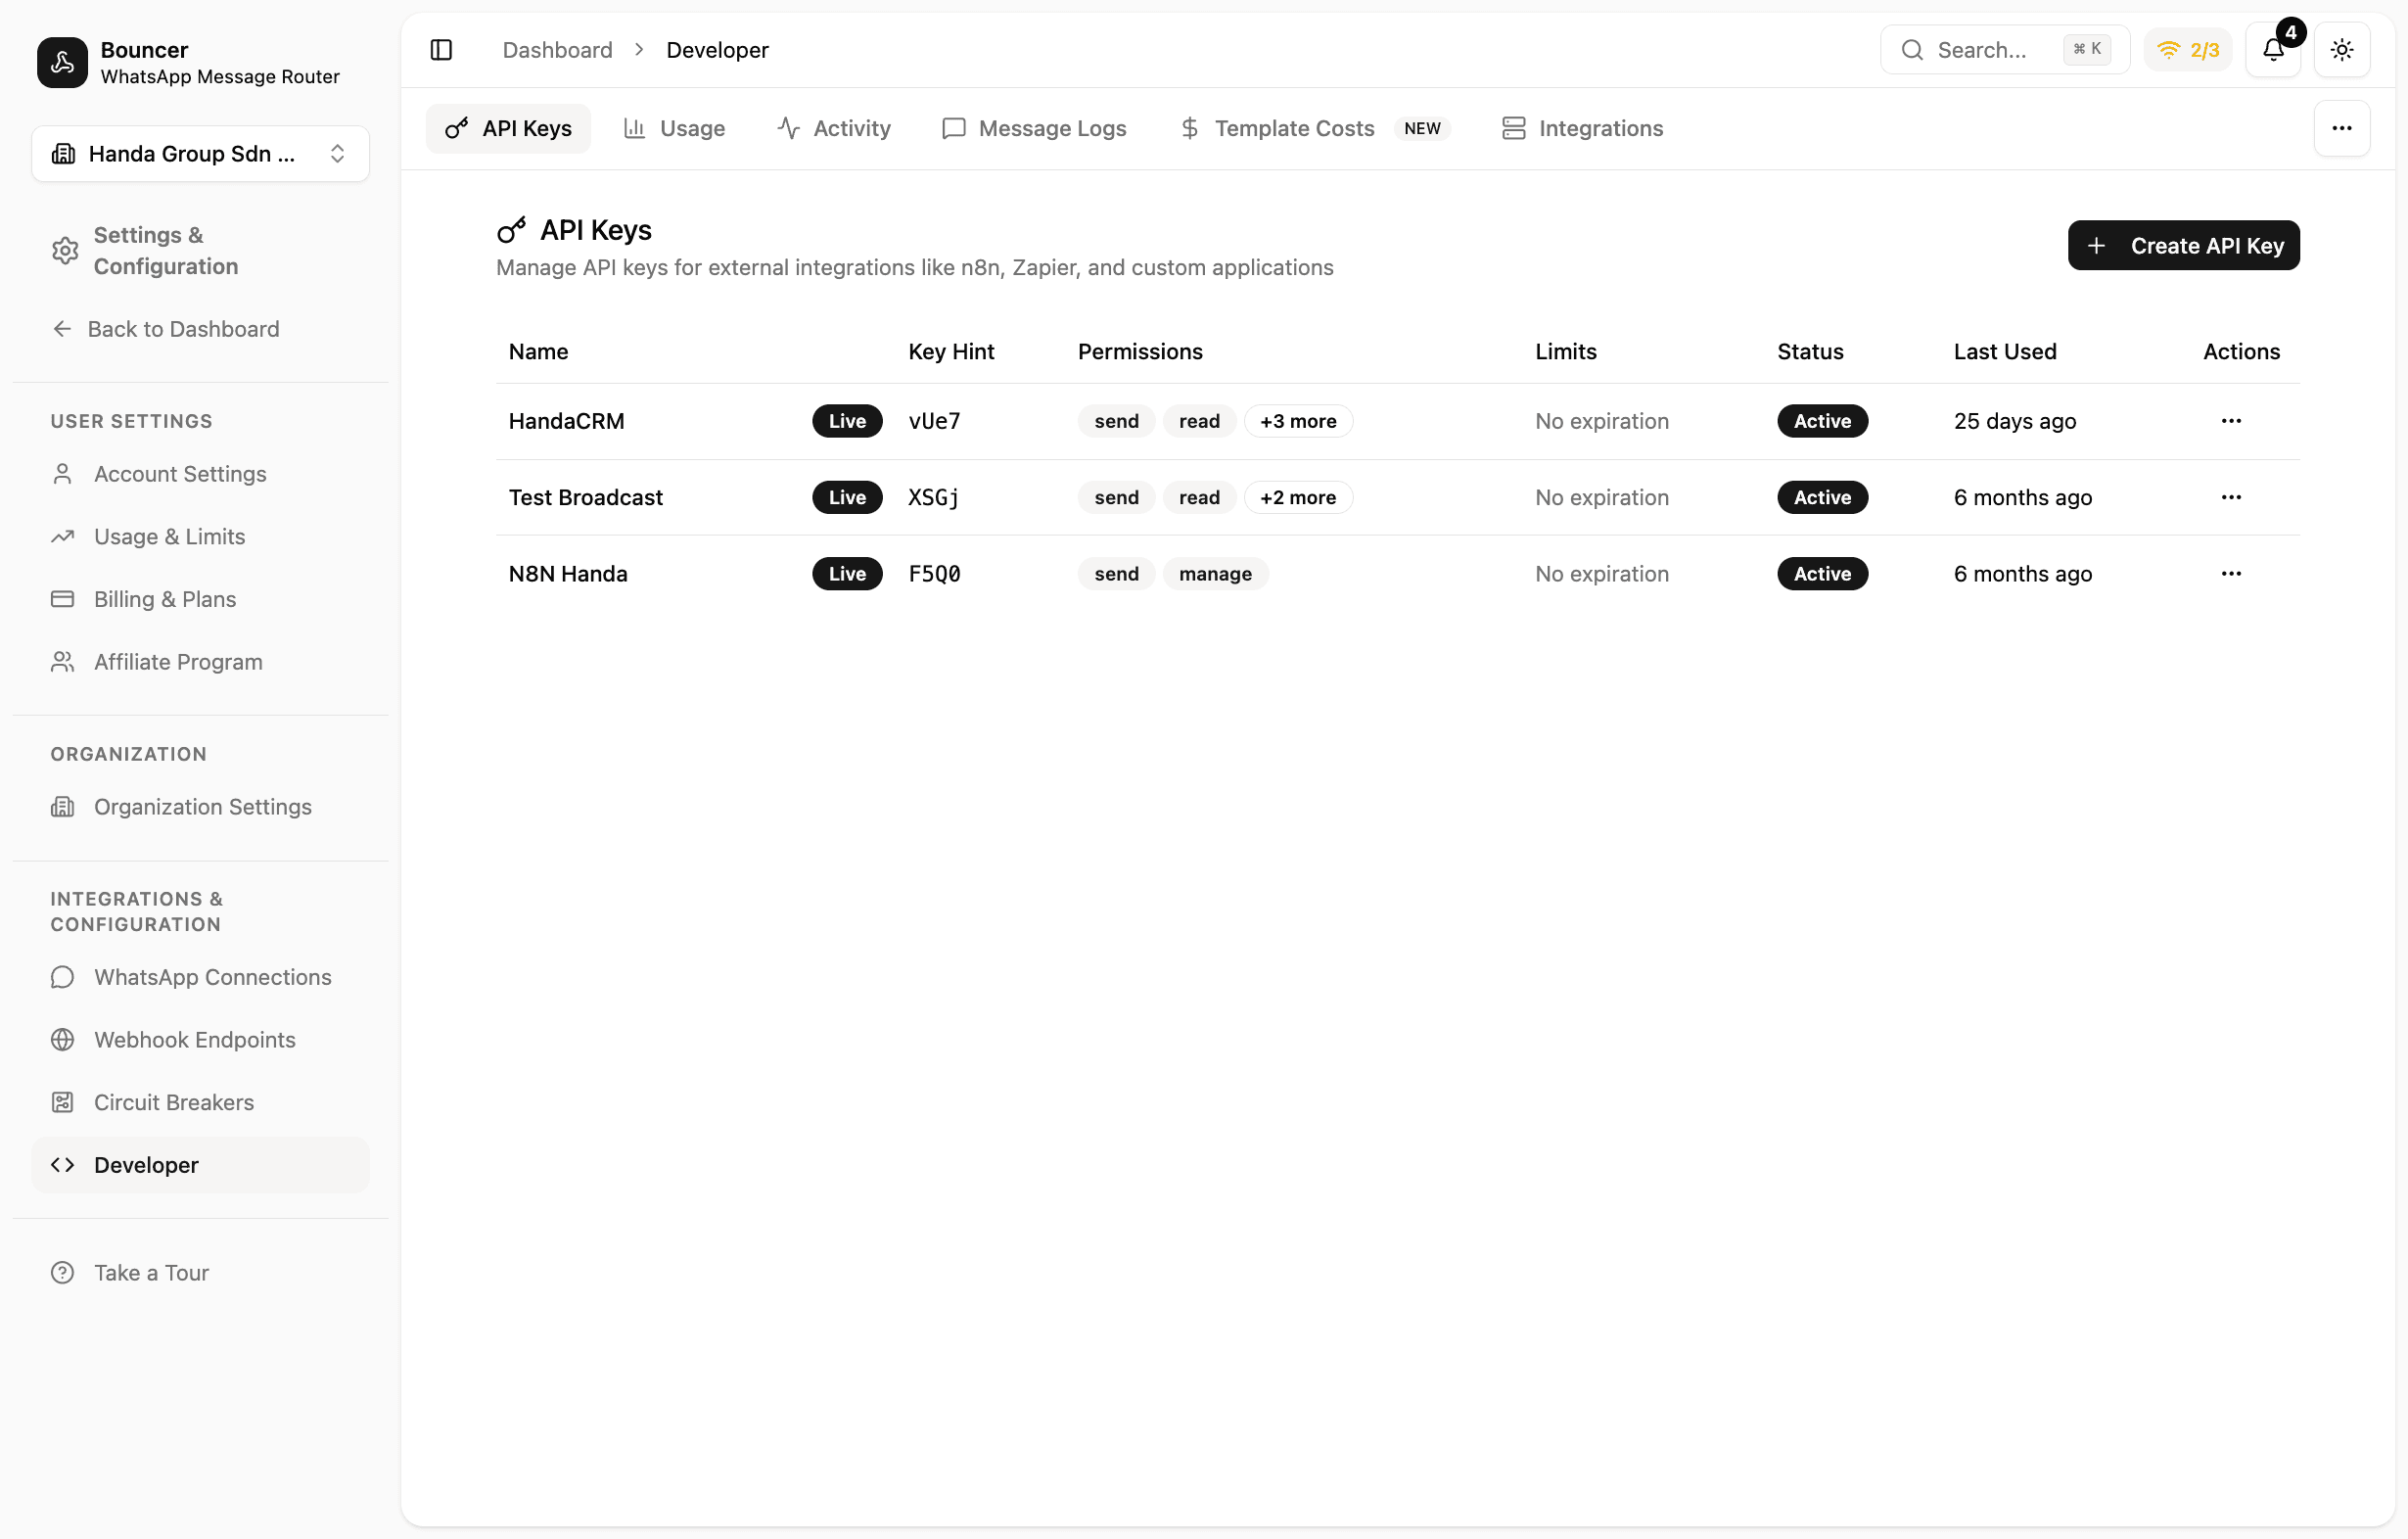Screen dimensions: 2408x1539
Task: Click the Take a Tour help icon
Action: click(x=63, y=1273)
